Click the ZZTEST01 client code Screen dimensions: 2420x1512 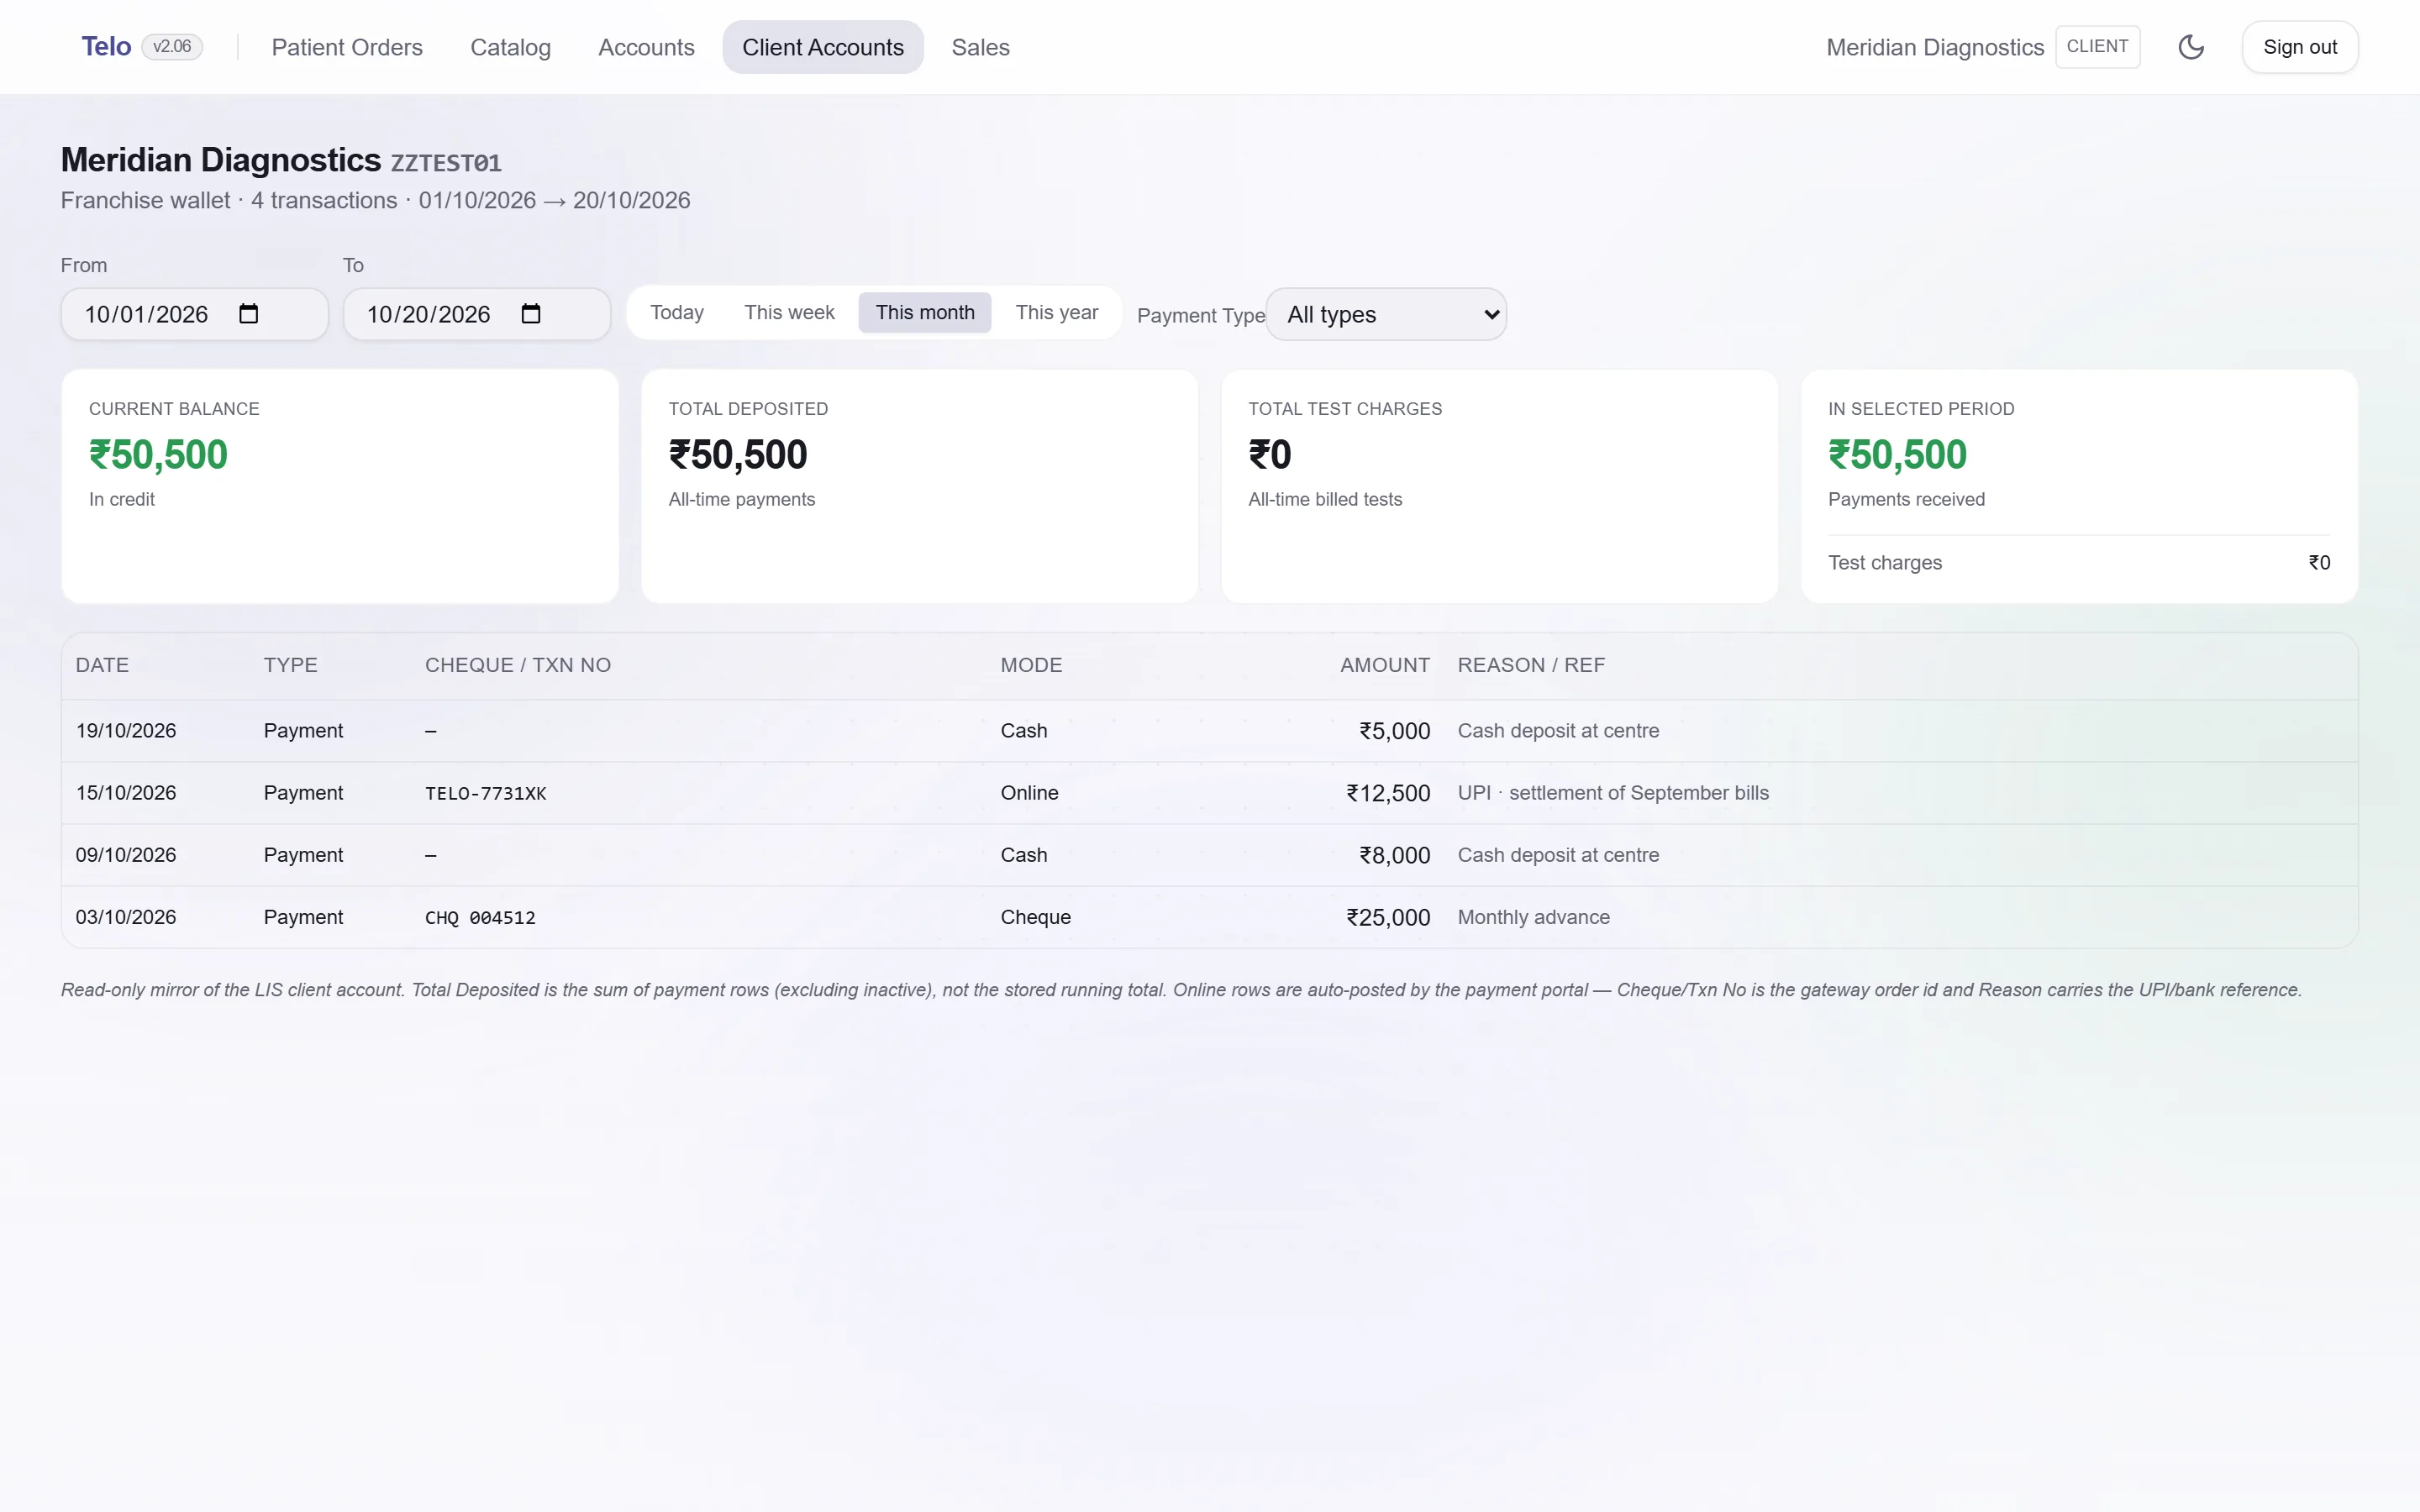click(x=445, y=163)
